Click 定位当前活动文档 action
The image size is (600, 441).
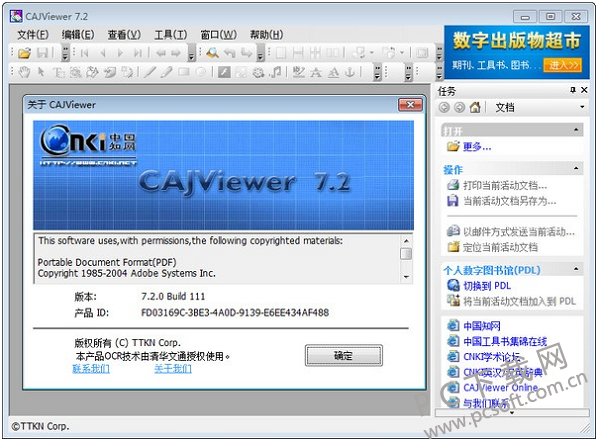(501, 247)
